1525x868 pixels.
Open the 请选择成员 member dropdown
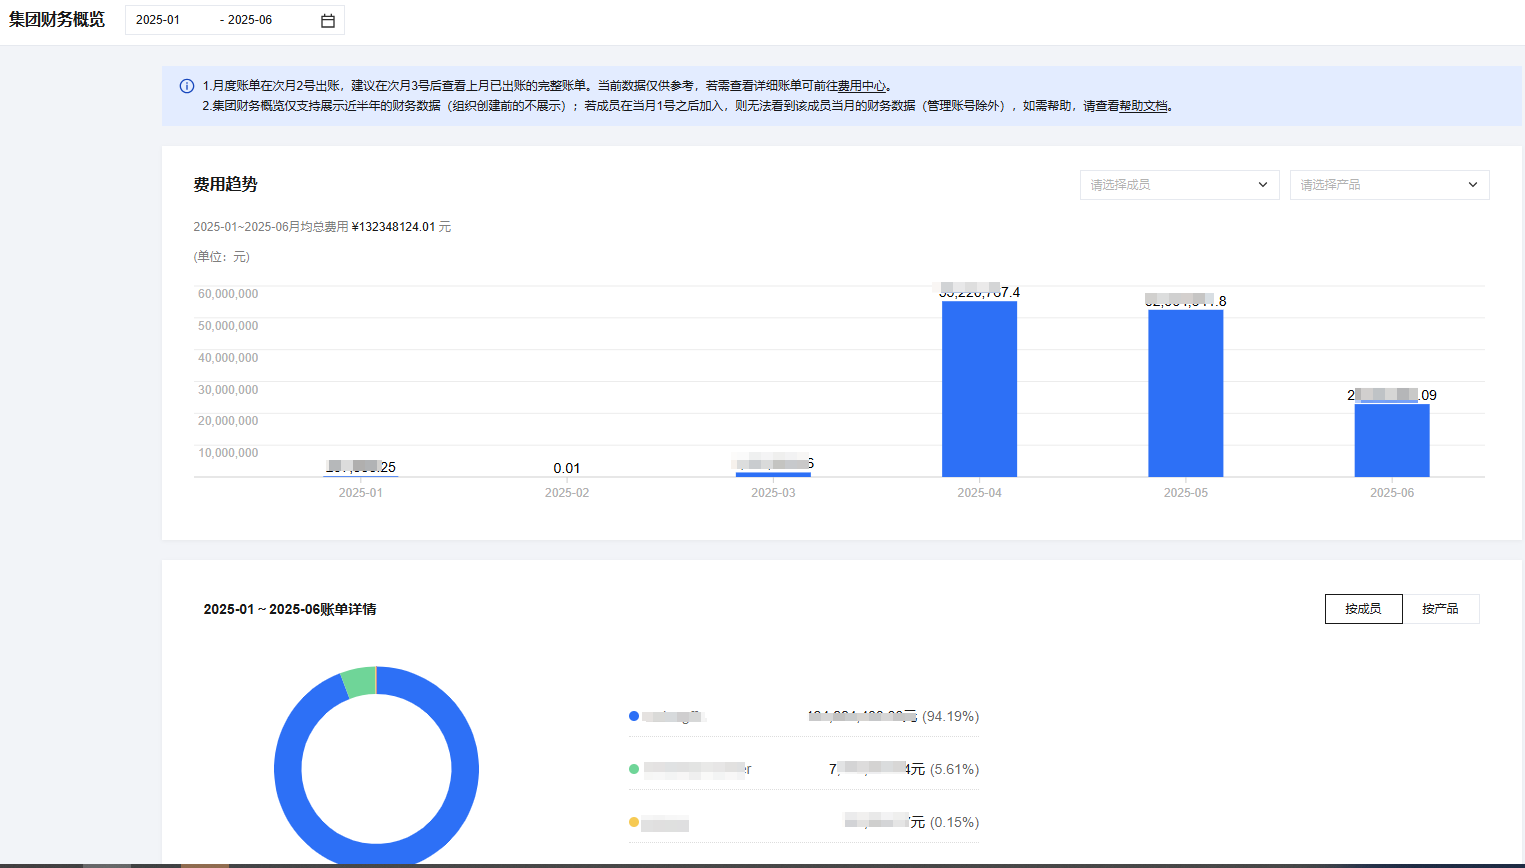click(1178, 185)
